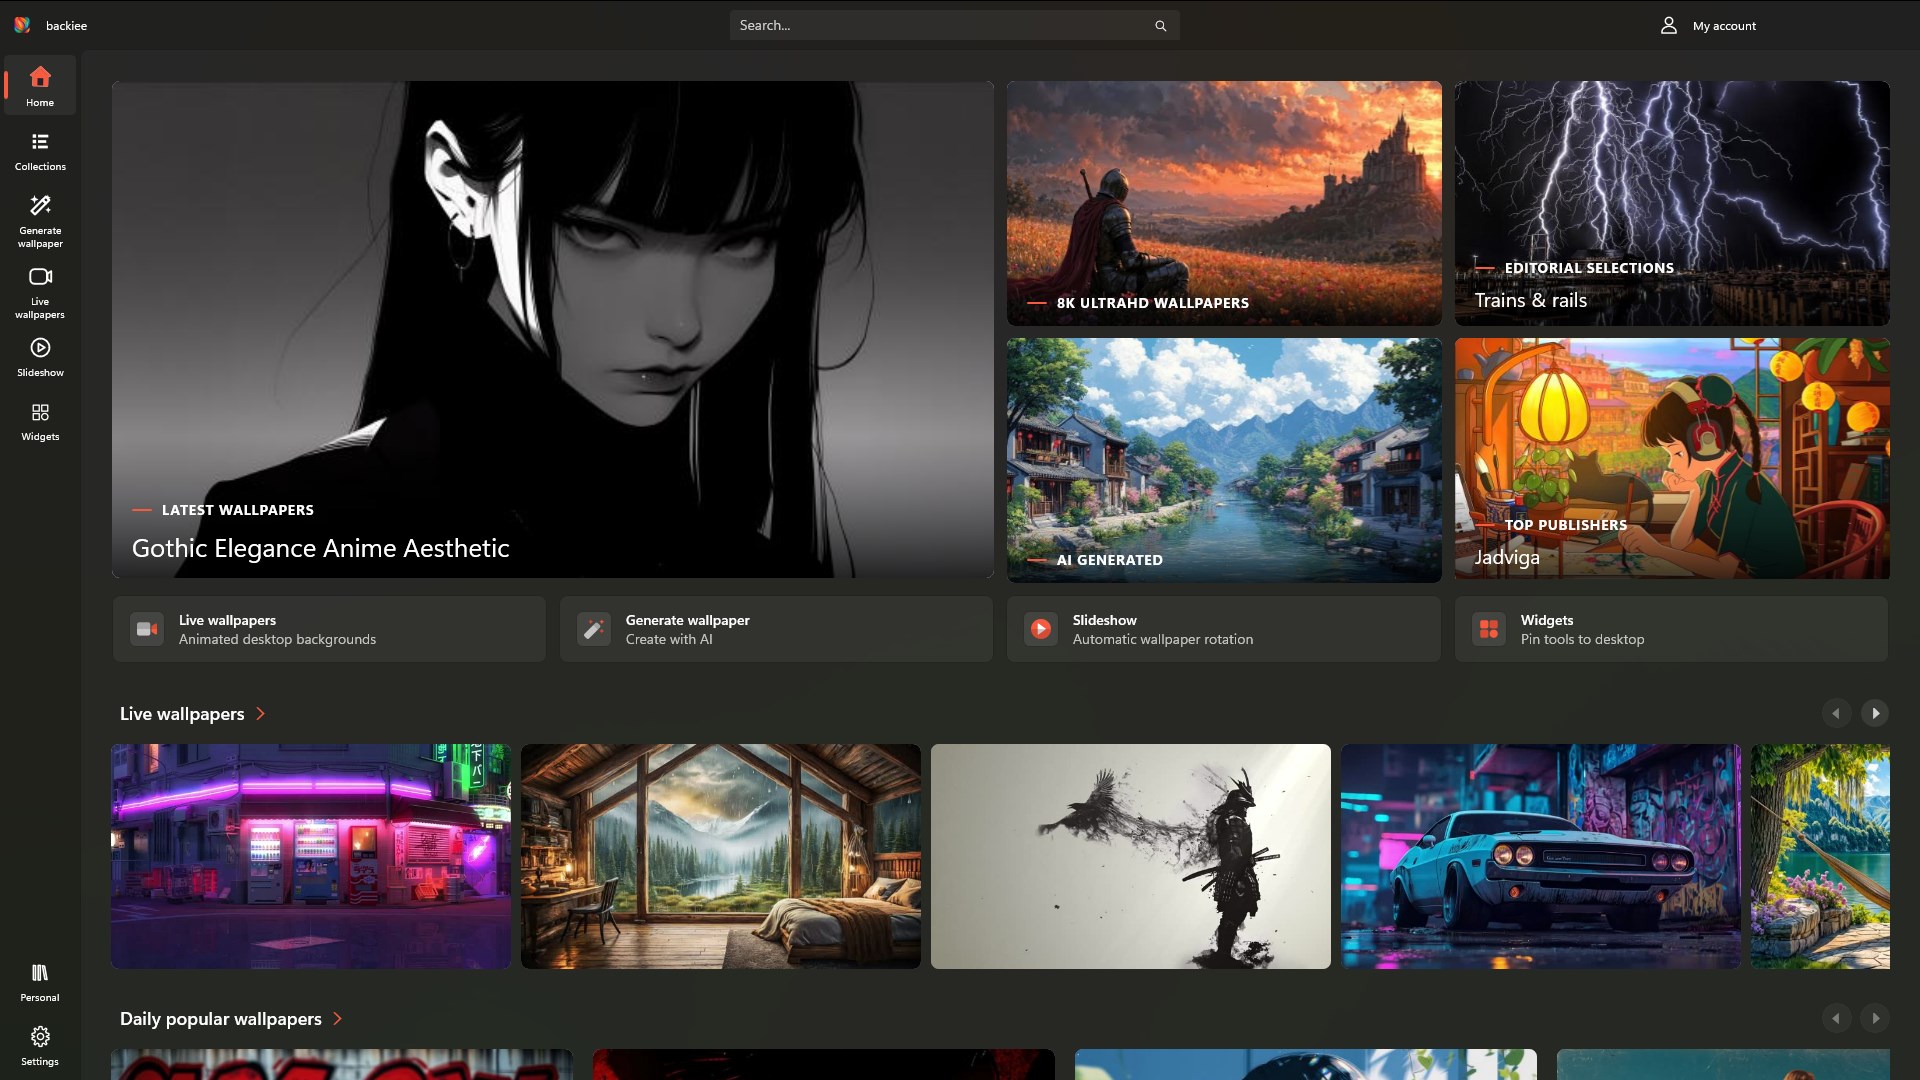
Task: Select the neon vending machine live wallpaper
Action: click(x=311, y=856)
